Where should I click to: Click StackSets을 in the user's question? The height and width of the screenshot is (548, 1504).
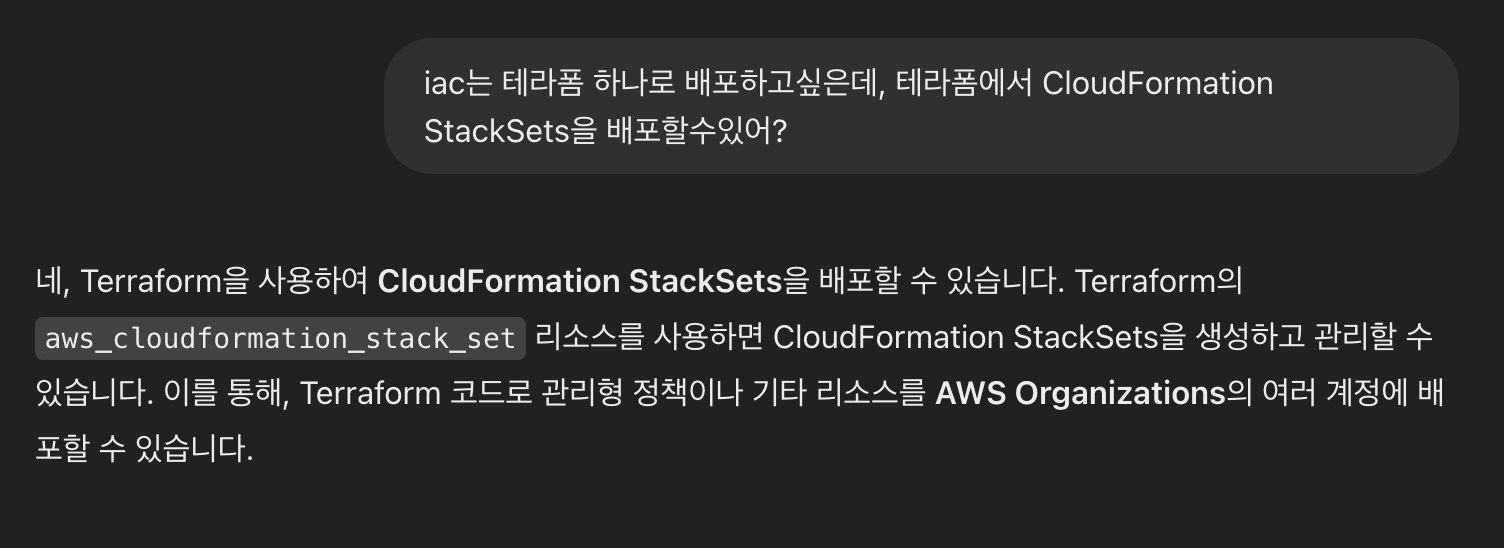(510, 131)
